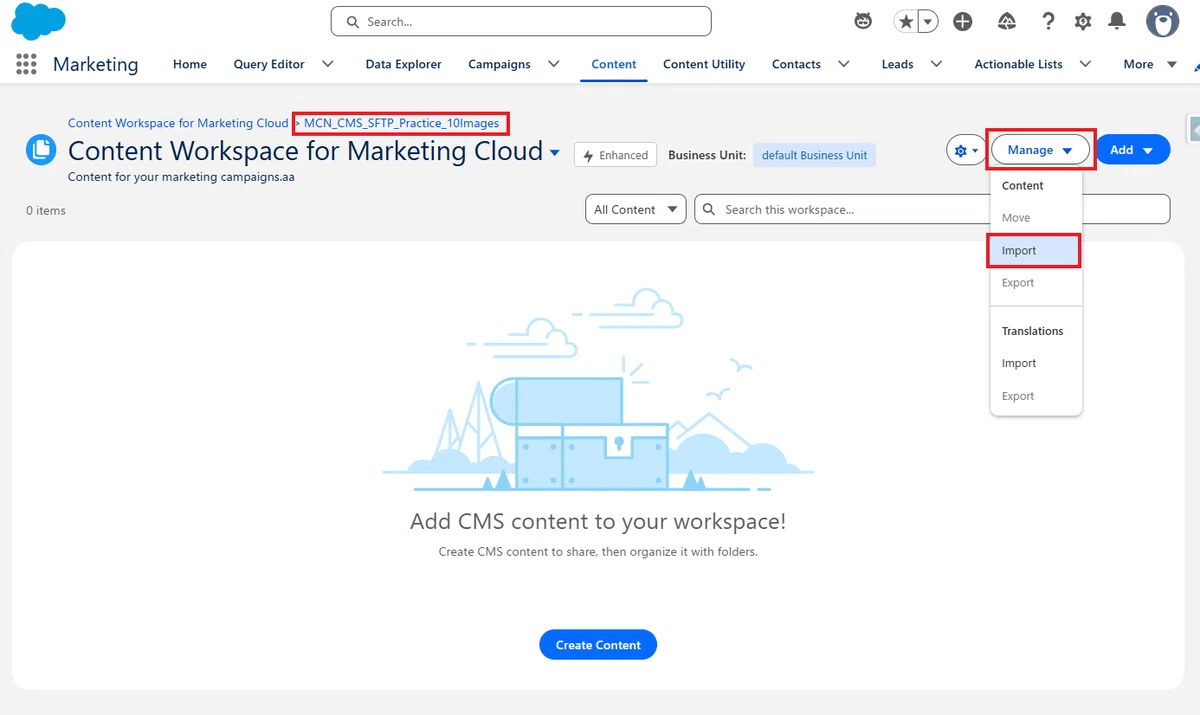Image resolution: width=1200 pixels, height=715 pixels.
Task: Open the Trailhead astro icon
Action: point(863,21)
